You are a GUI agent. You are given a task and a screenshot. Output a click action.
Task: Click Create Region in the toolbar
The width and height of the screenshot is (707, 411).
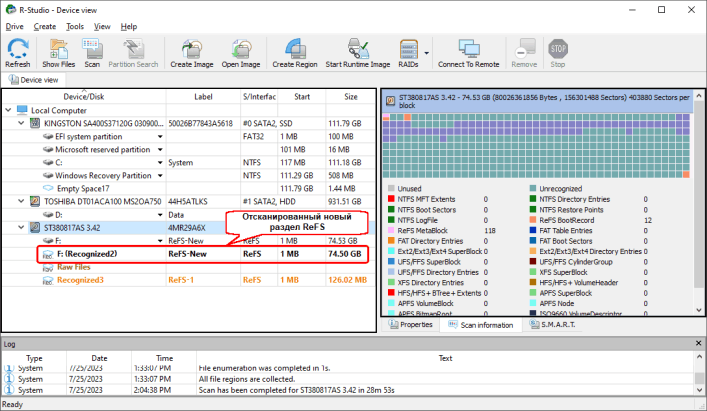tap(295, 53)
